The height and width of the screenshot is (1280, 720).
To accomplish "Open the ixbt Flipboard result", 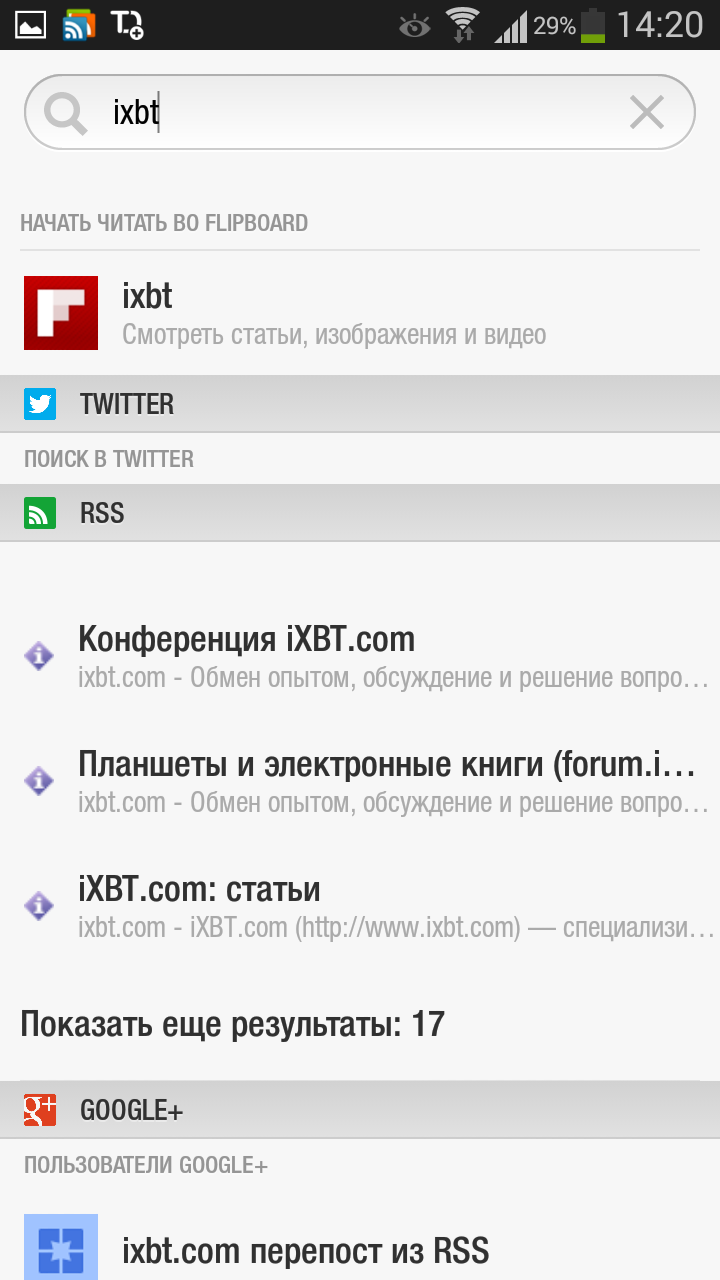I will [360, 313].
